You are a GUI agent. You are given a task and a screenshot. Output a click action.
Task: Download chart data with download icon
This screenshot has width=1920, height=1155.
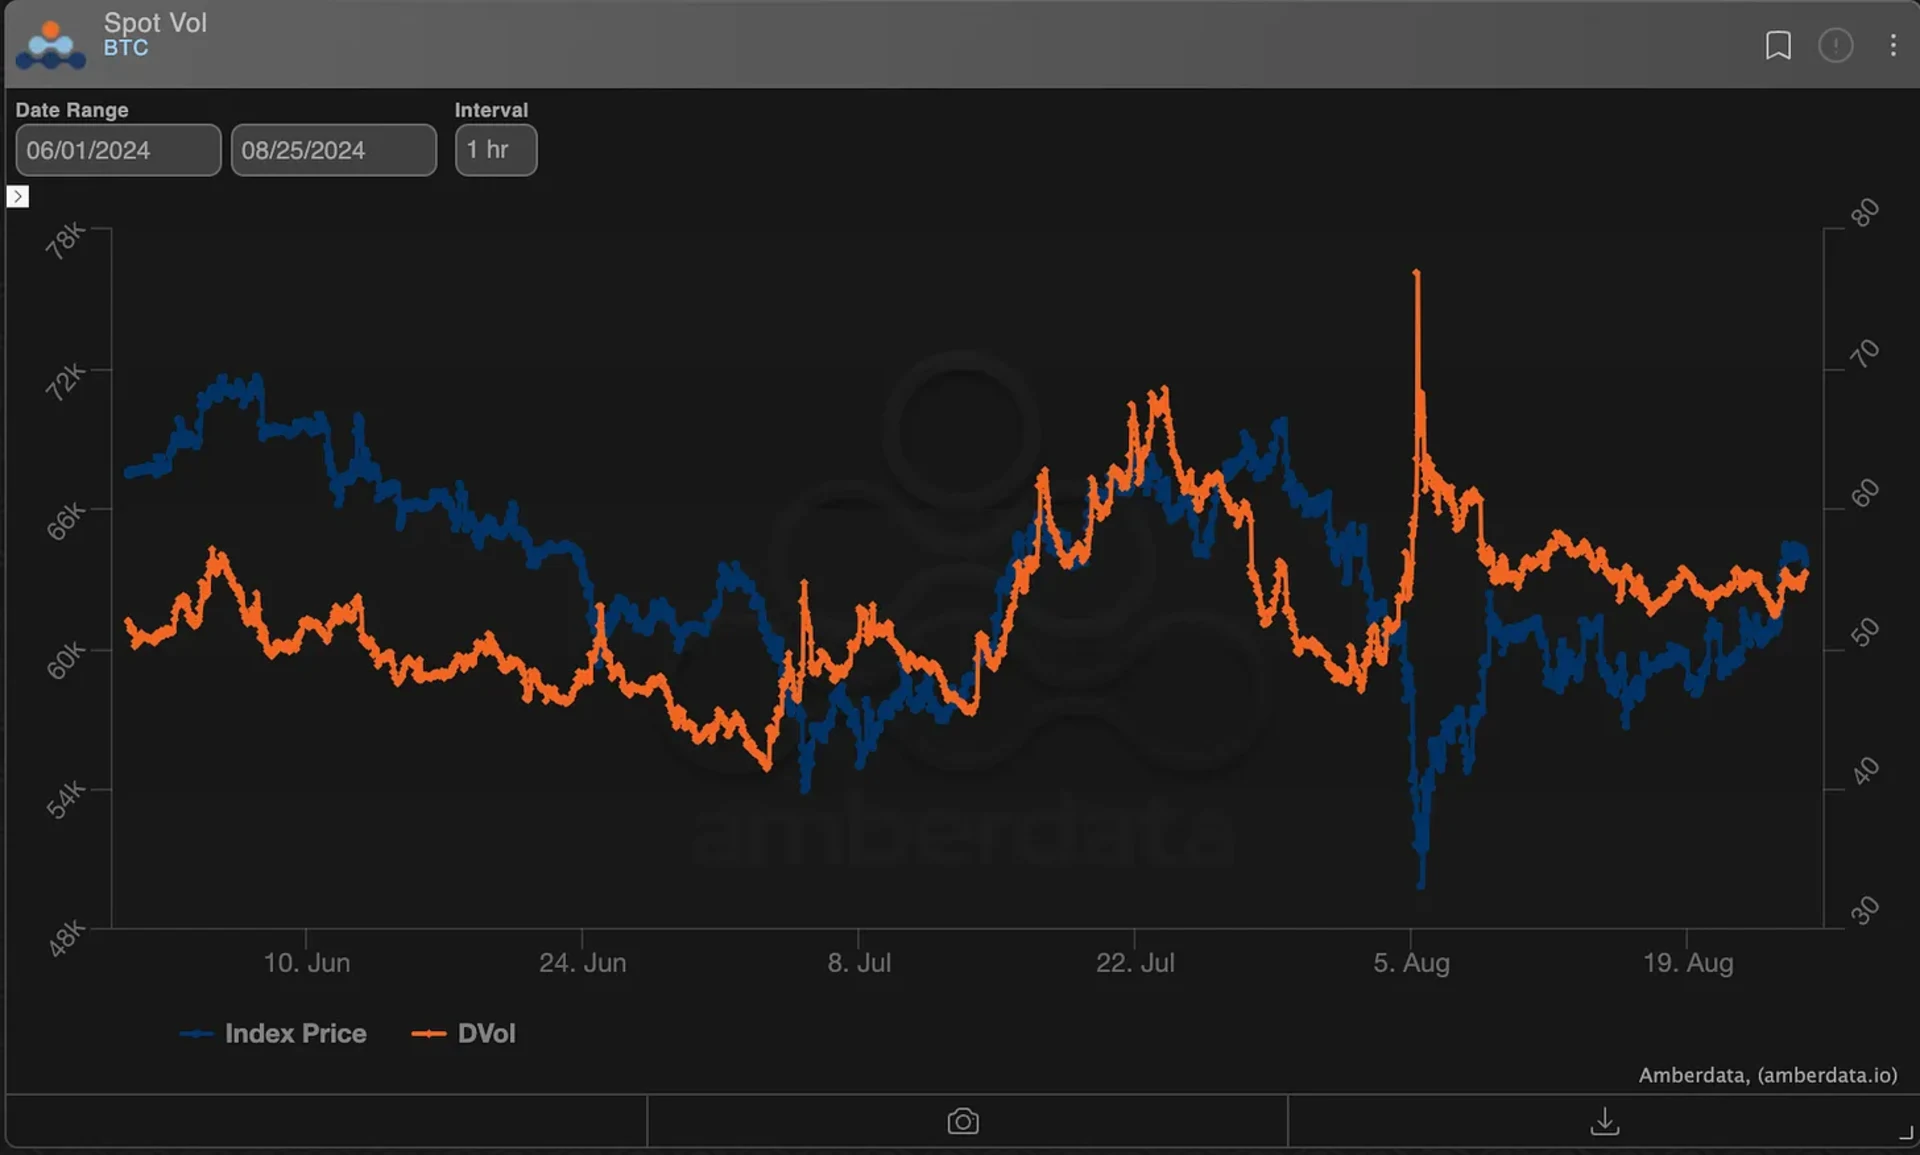click(1605, 1121)
